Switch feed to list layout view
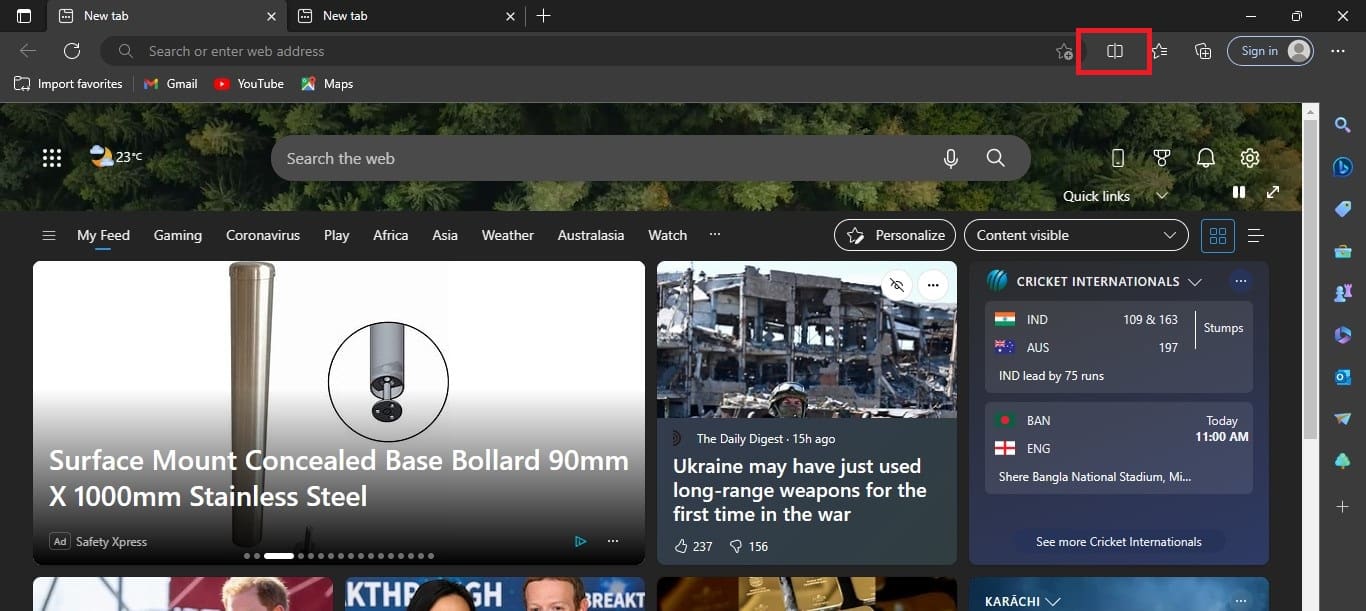 pos(1256,235)
